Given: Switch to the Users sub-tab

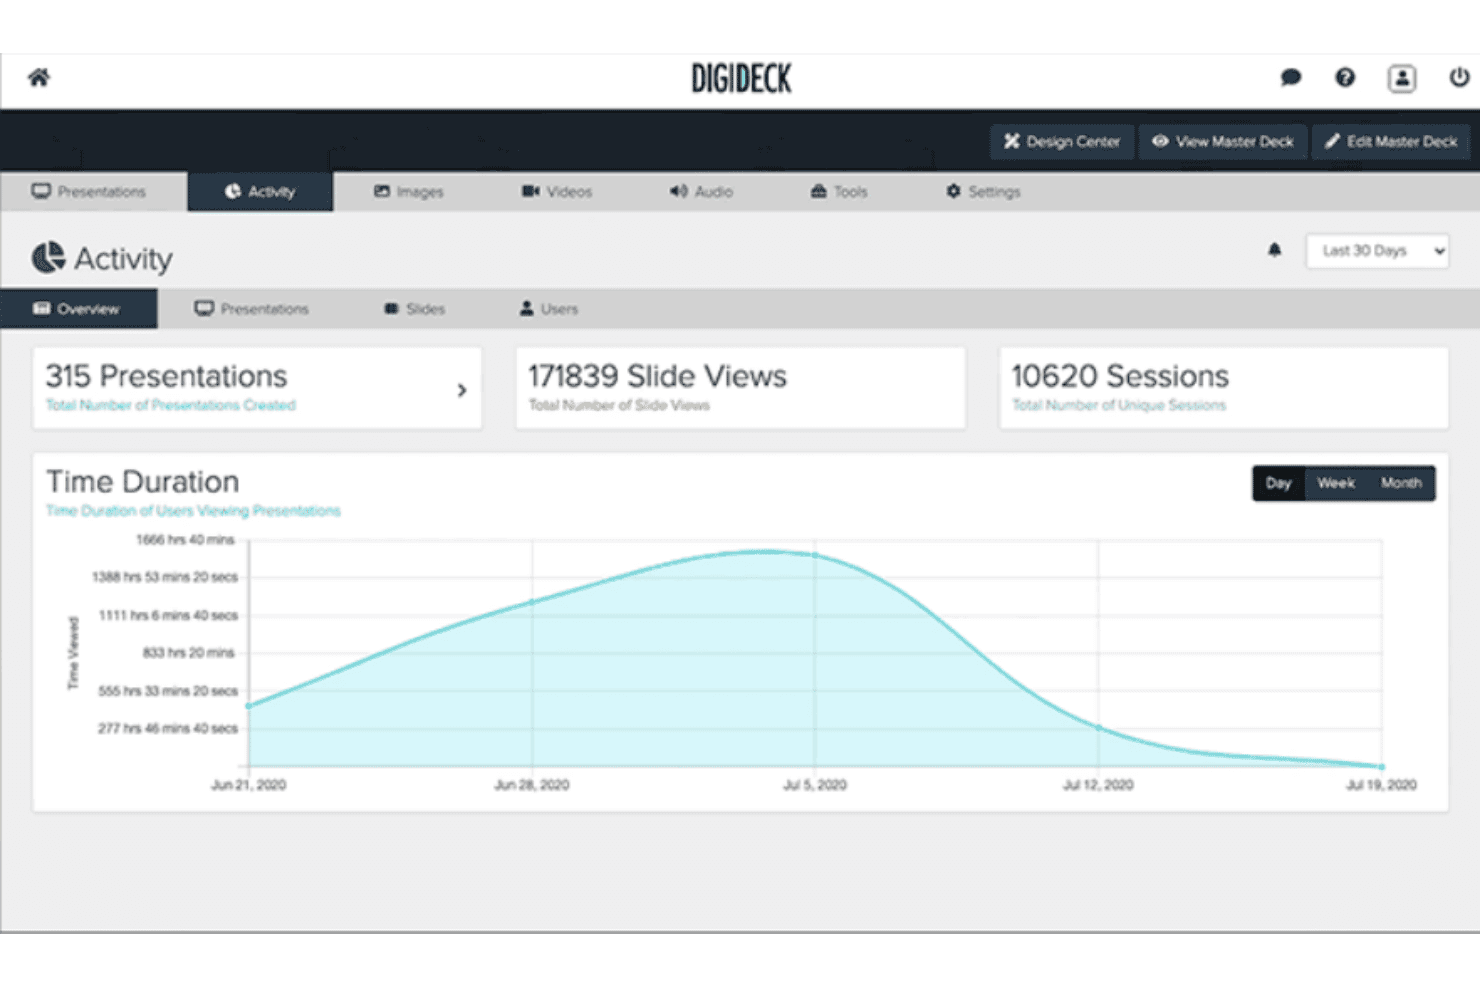Looking at the screenshot, I should point(549,309).
